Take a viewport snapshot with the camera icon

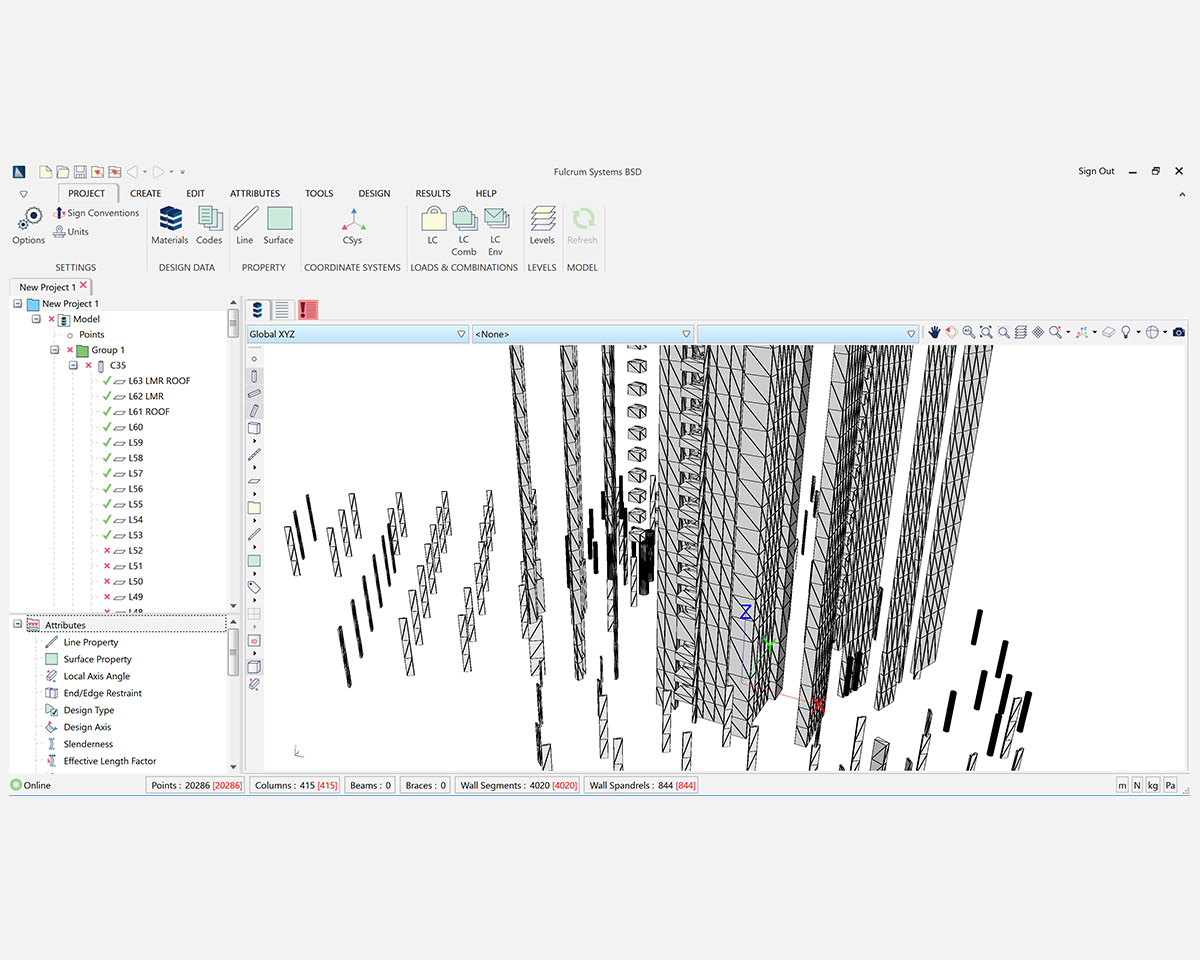[1179, 331]
